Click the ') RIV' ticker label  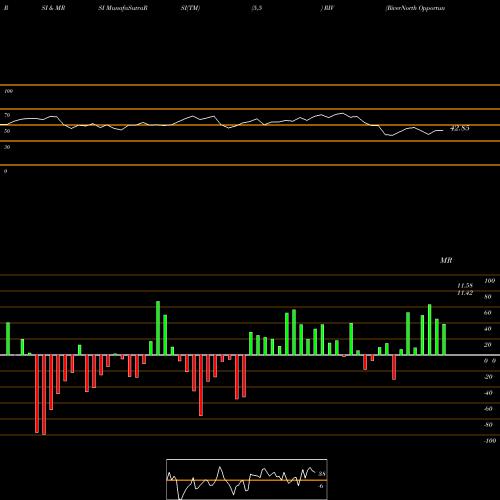(x=327, y=8)
